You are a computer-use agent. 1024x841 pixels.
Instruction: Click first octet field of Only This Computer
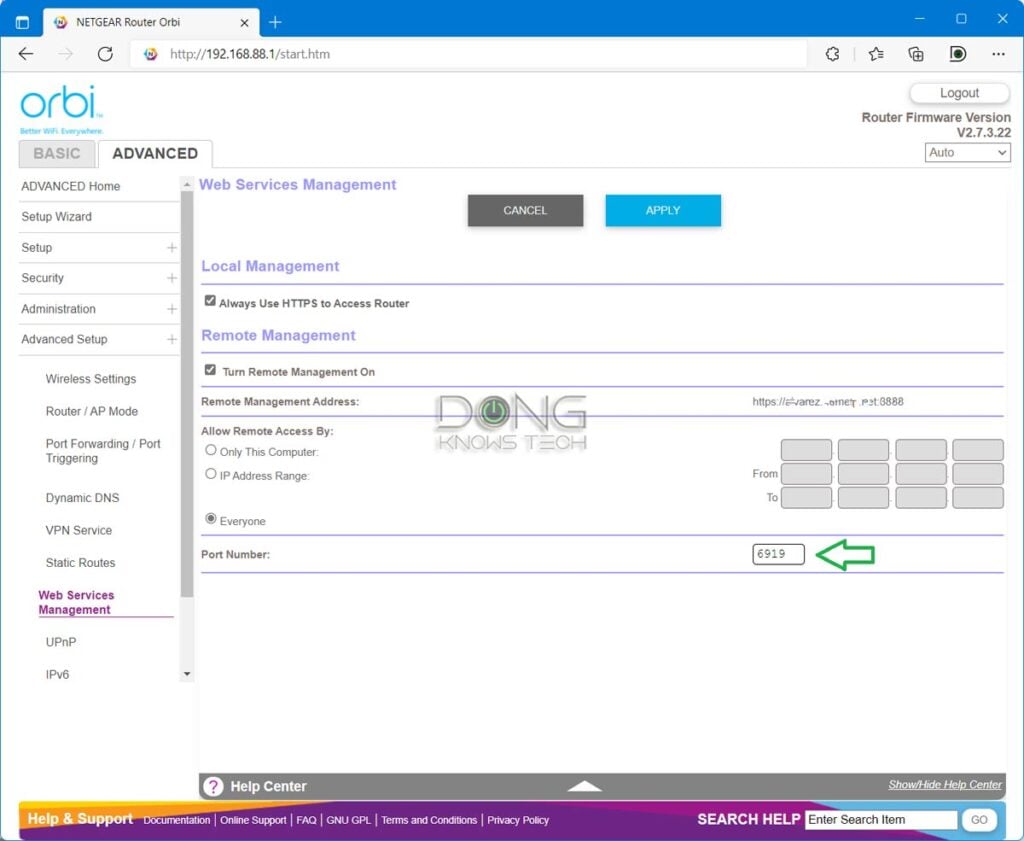tap(807, 450)
